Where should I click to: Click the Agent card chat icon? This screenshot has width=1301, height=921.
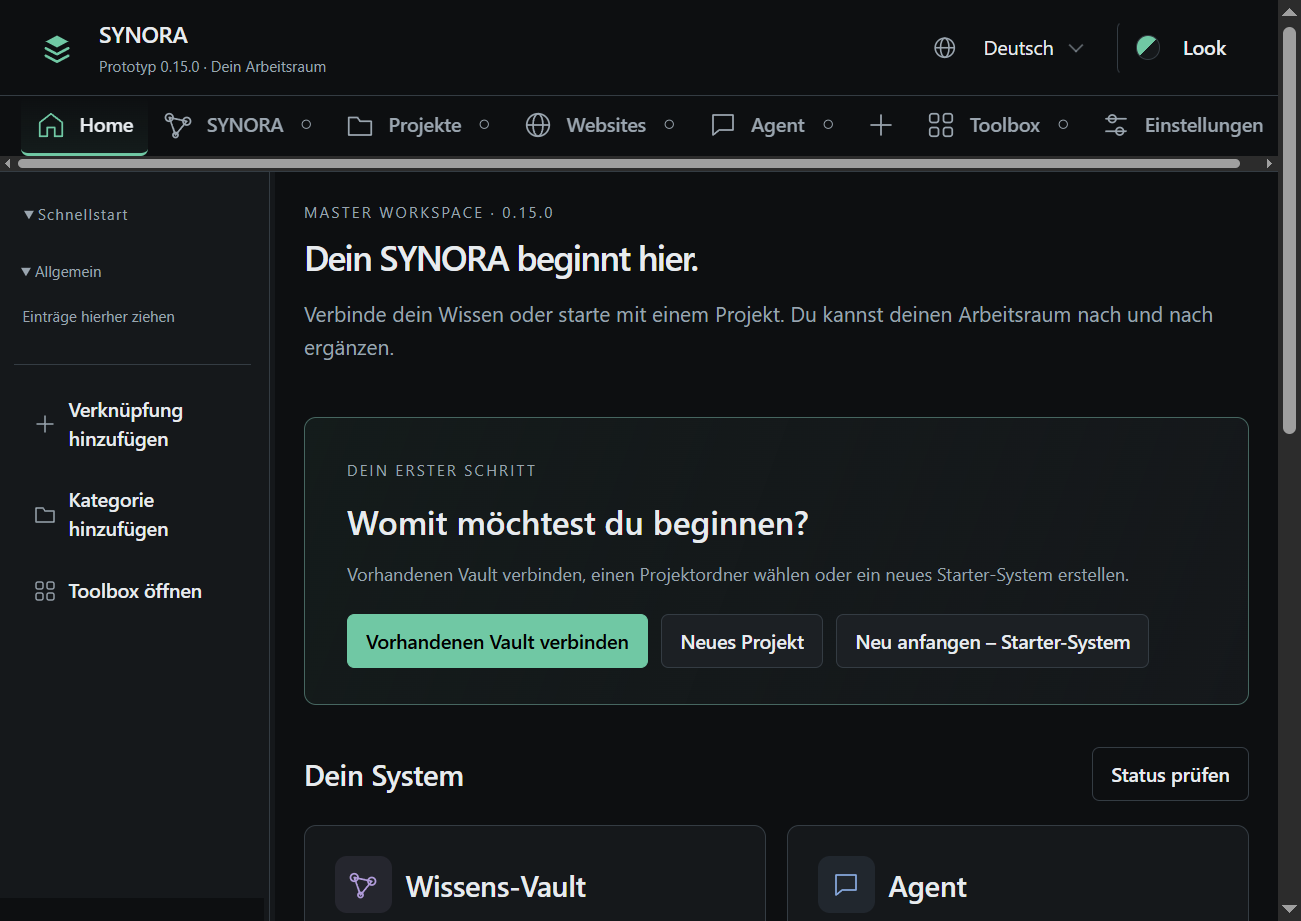tap(846, 885)
